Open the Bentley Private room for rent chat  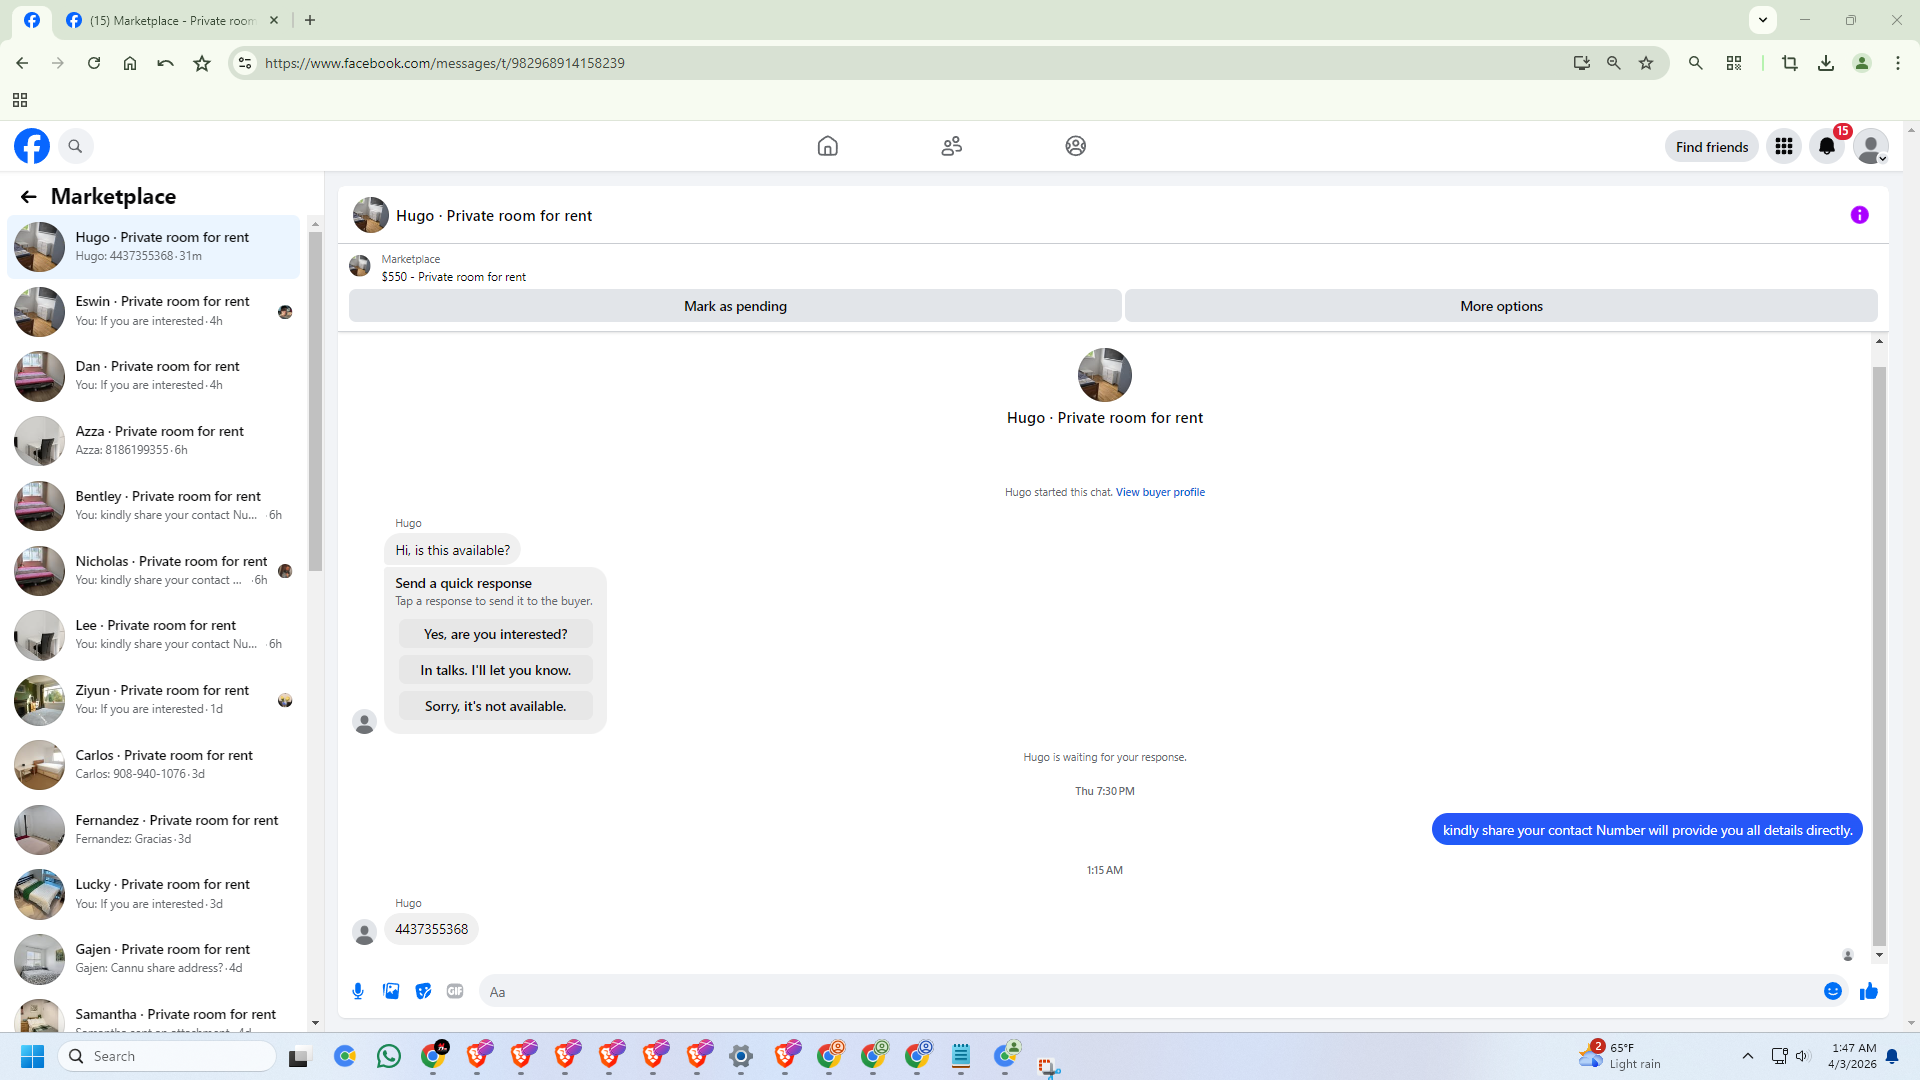coord(153,506)
